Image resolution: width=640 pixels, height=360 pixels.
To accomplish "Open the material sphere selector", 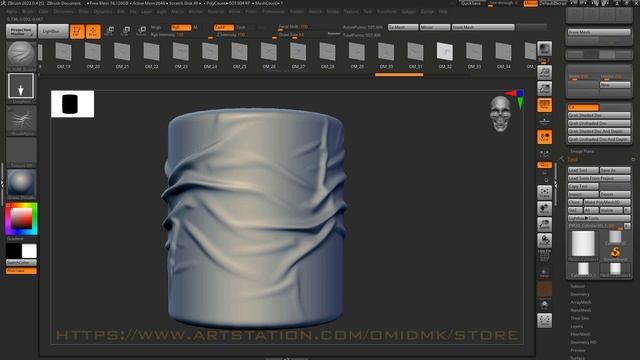I will point(21,184).
